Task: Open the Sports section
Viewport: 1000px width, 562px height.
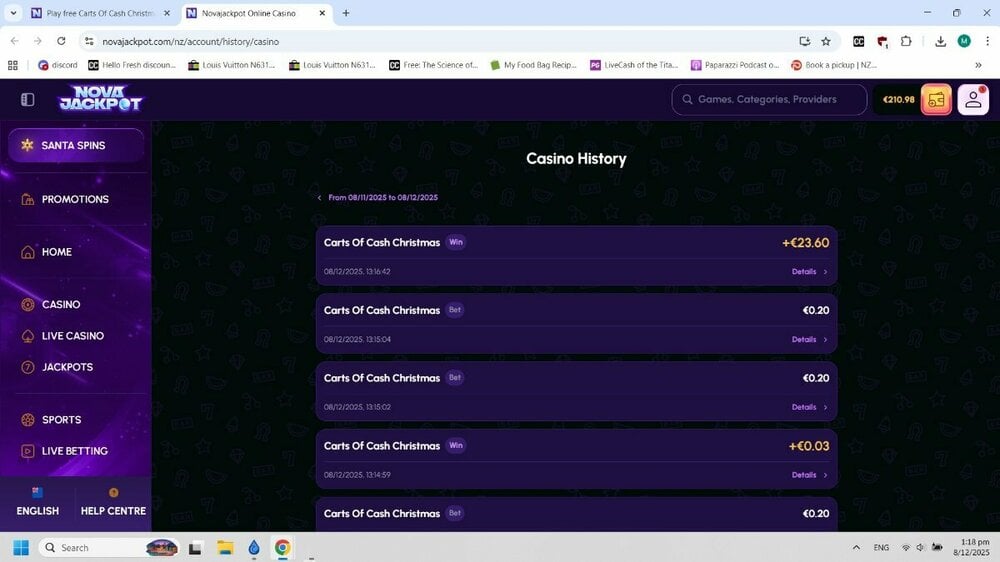Action: [61, 420]
